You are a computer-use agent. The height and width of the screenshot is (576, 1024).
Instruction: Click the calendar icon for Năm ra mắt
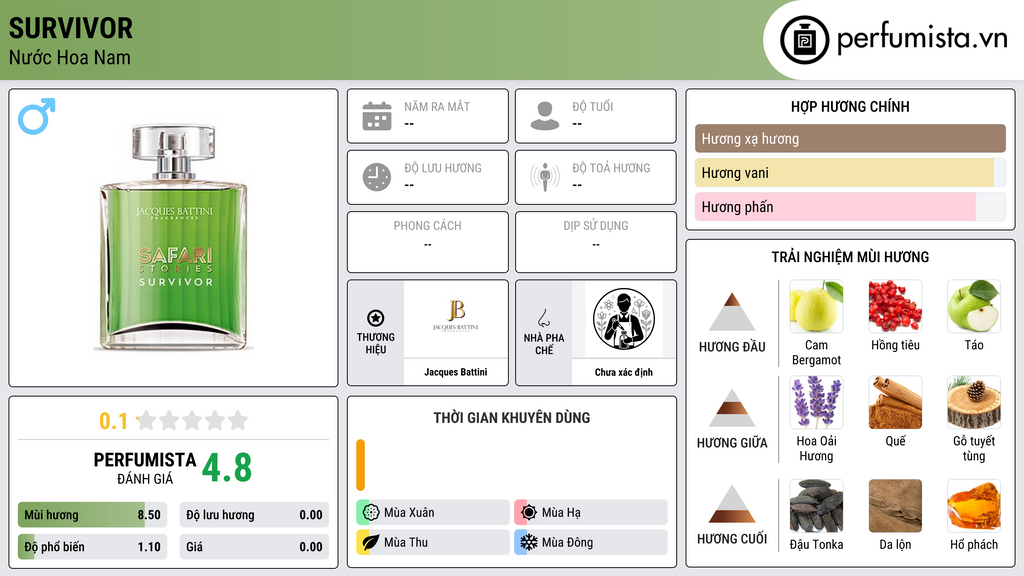coord(377,116)
